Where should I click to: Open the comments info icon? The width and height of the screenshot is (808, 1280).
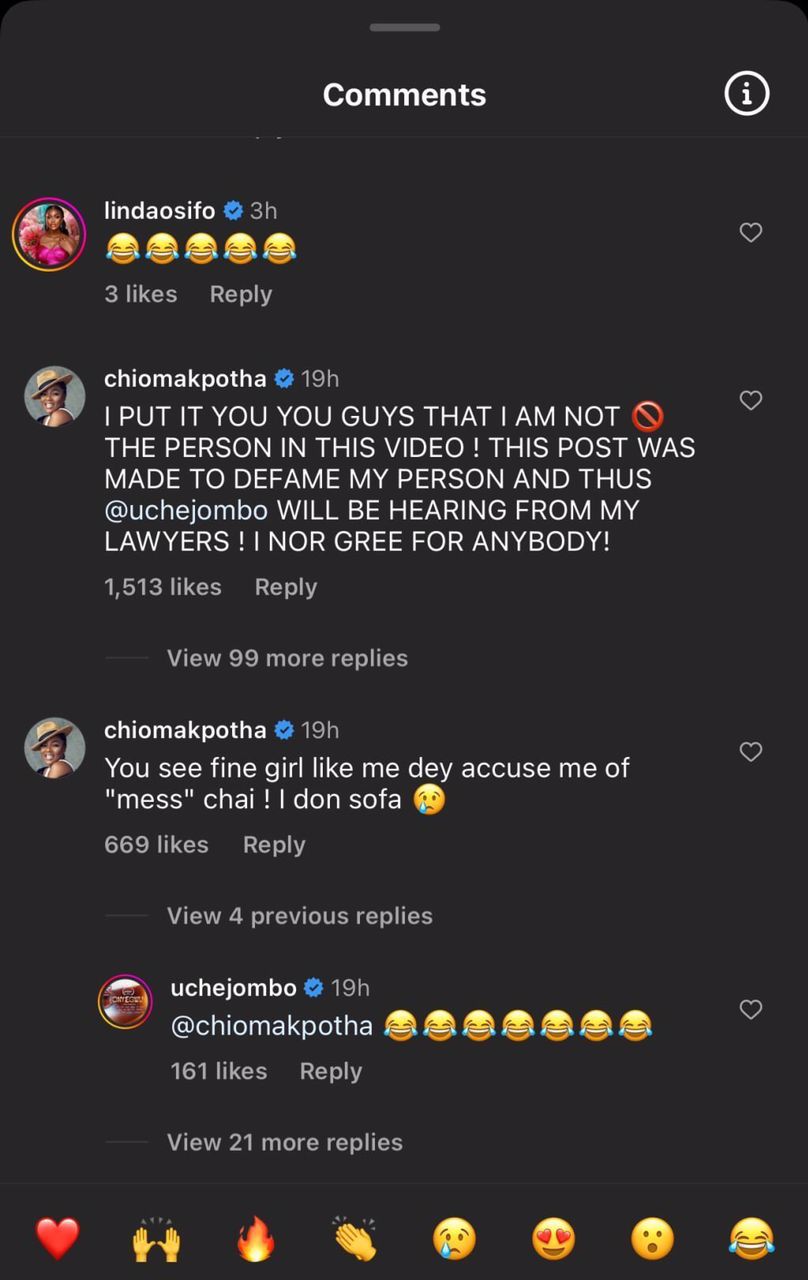[x=747, y=95]
